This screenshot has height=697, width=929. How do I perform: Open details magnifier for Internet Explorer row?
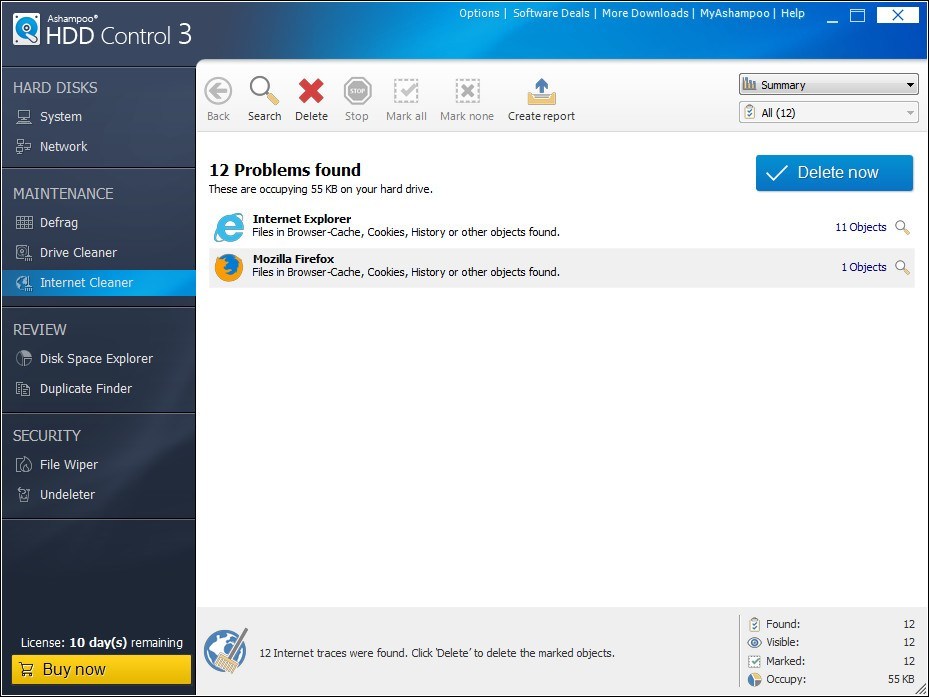(902, 228)
